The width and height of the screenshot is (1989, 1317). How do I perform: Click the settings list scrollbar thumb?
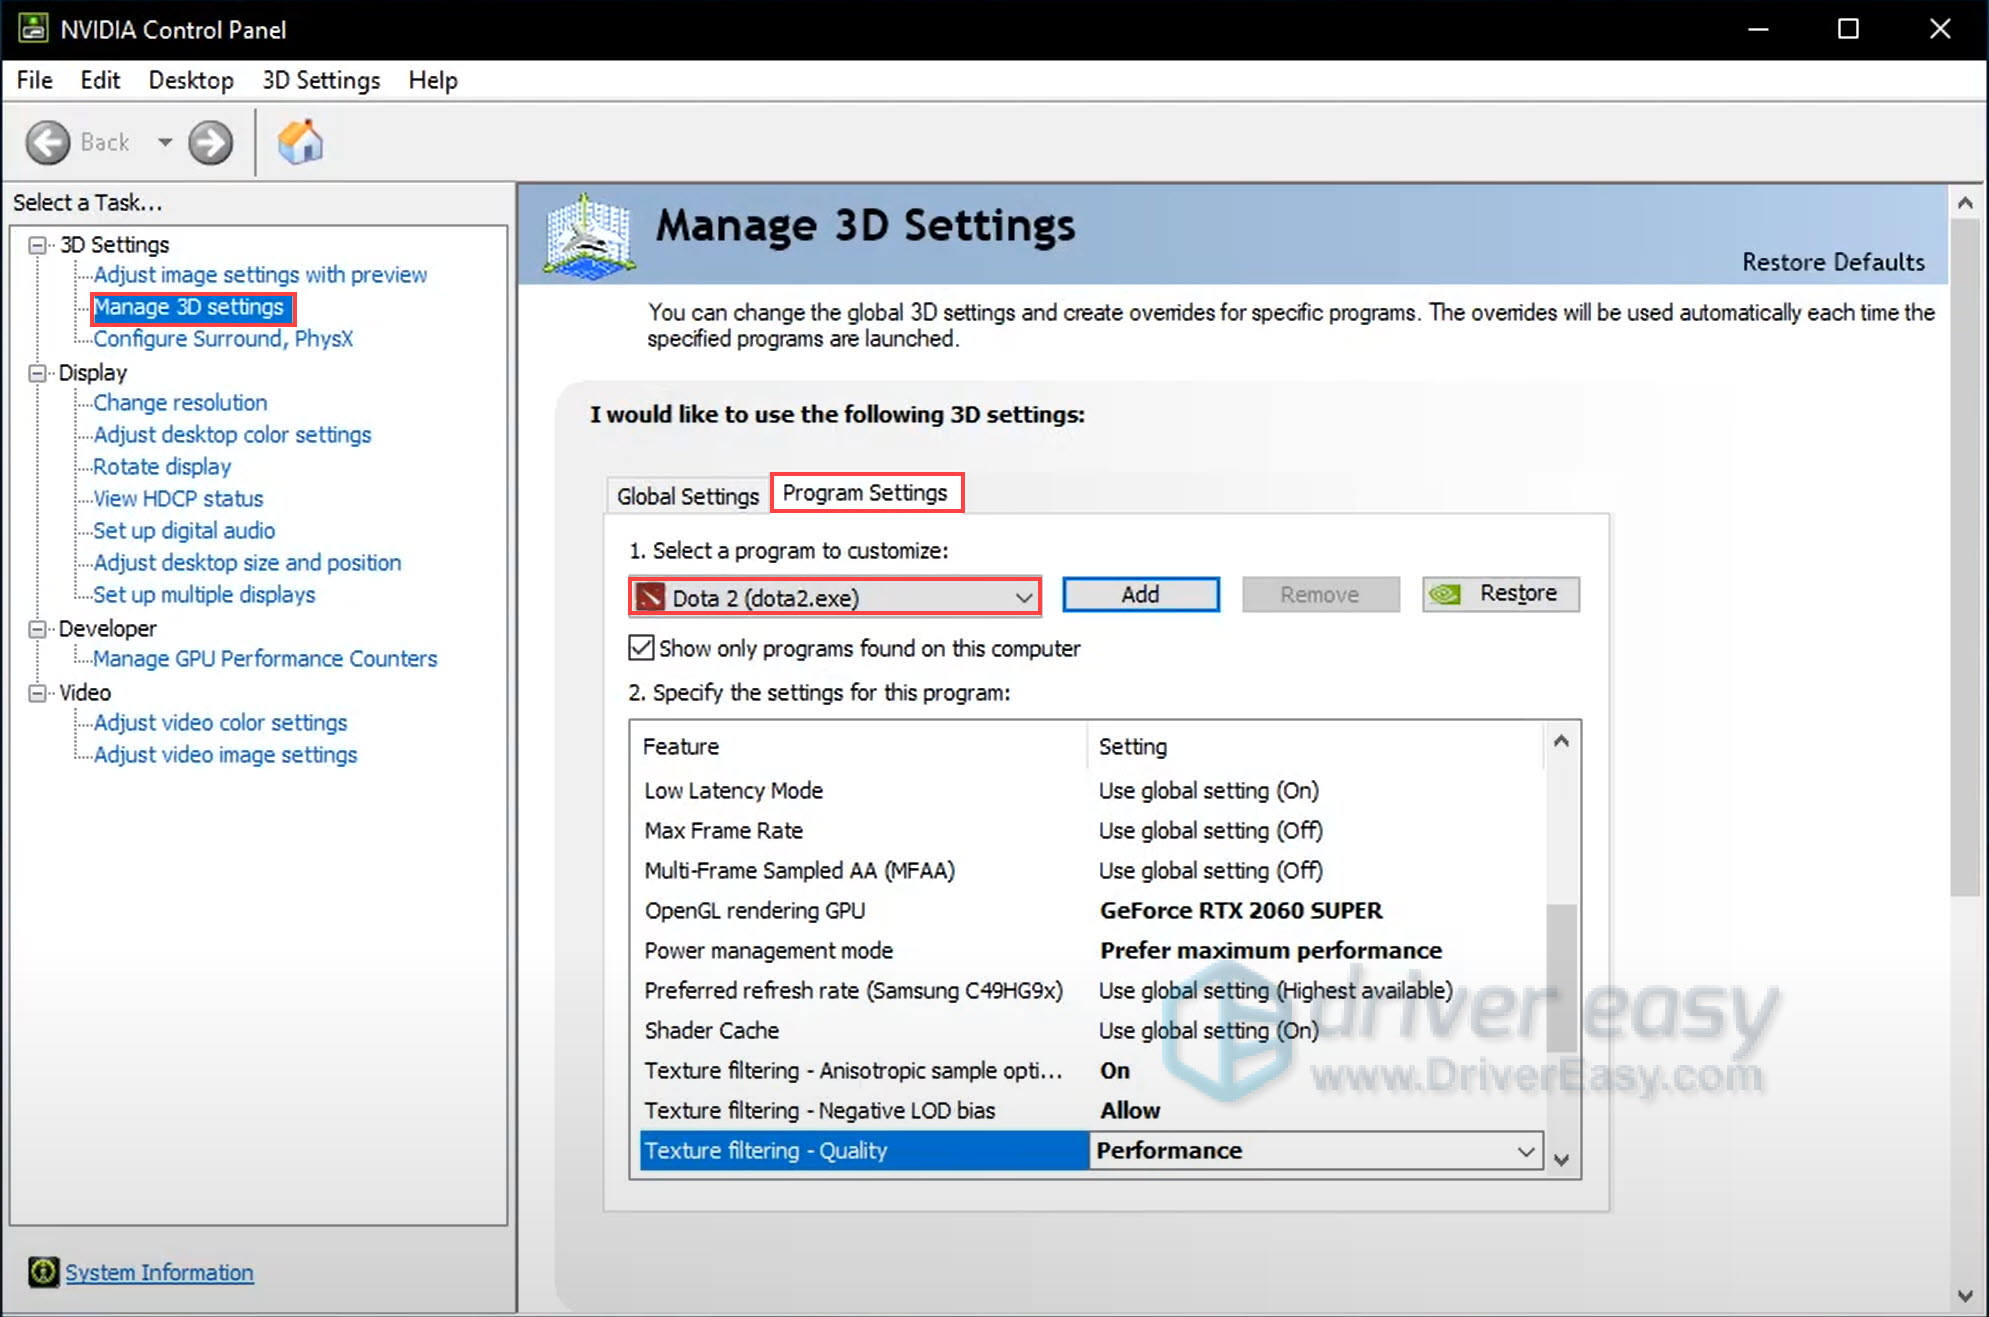(1562, 976)
